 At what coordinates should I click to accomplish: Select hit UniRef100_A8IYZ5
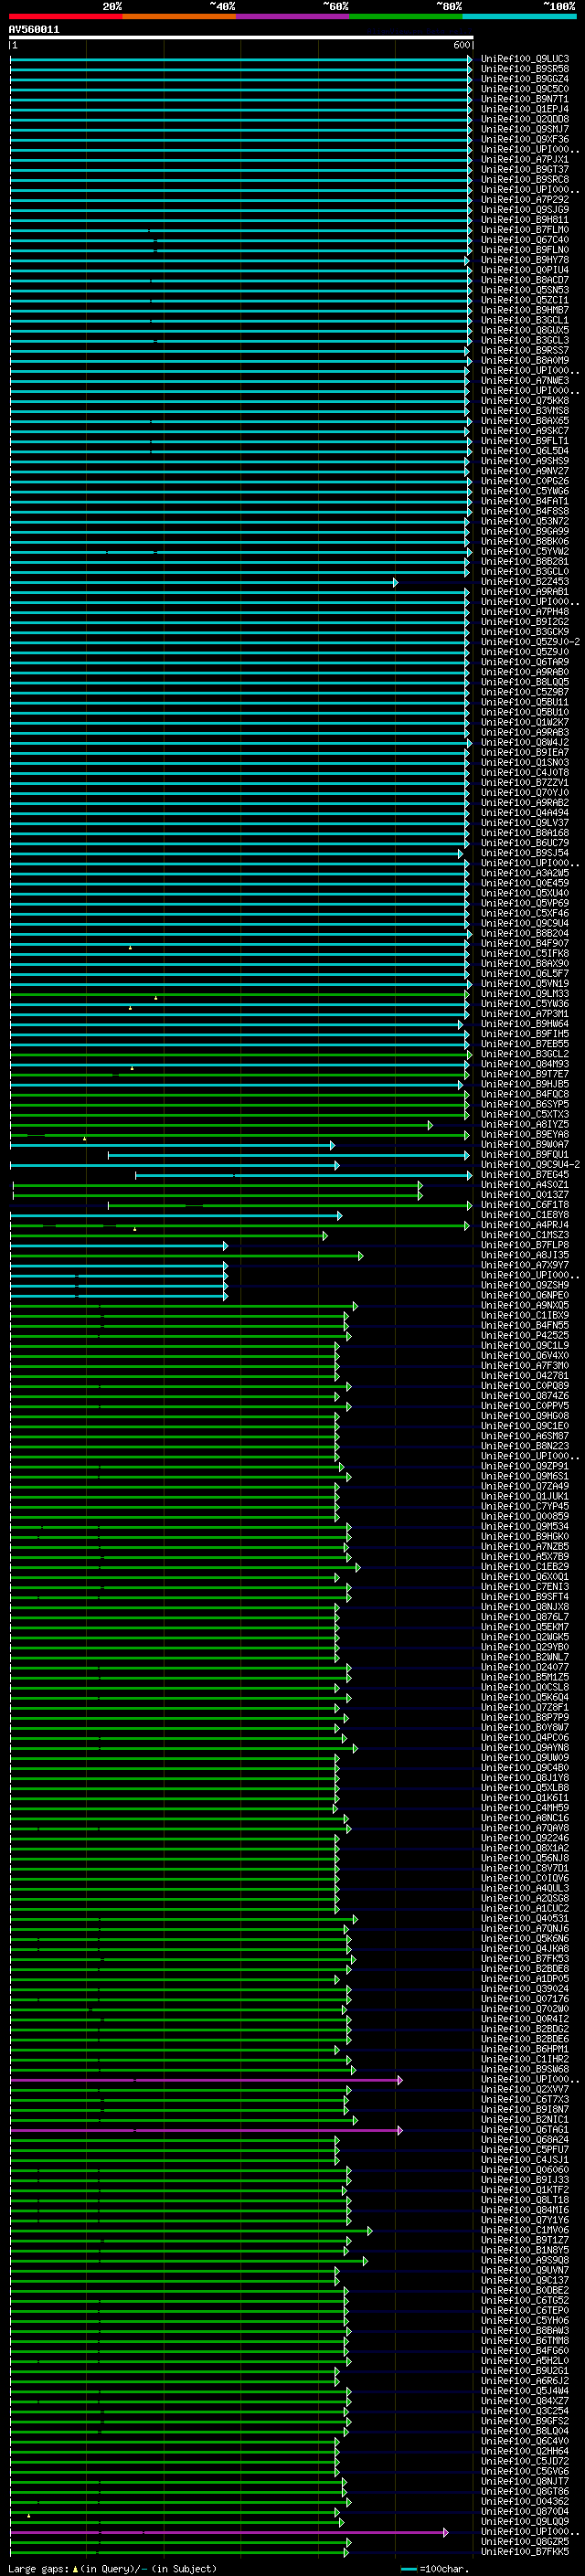coord(524,1125)
